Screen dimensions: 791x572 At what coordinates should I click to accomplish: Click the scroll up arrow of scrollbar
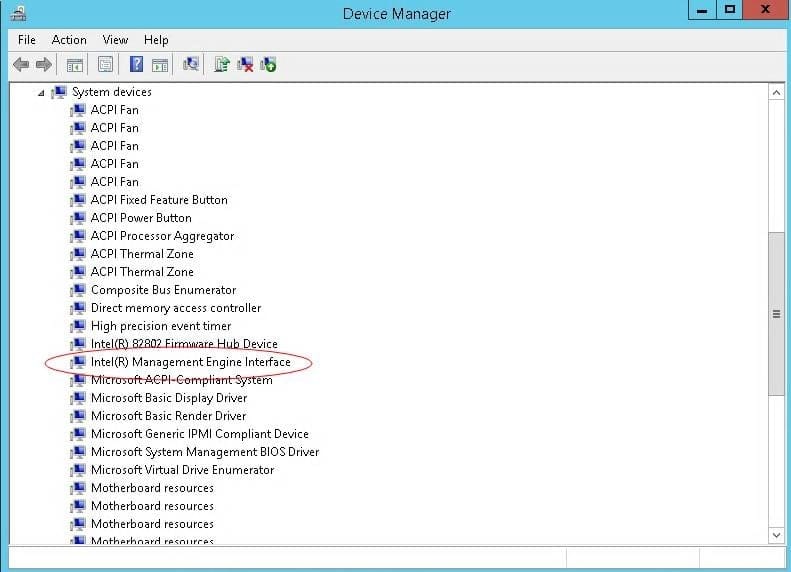[776, 92]
